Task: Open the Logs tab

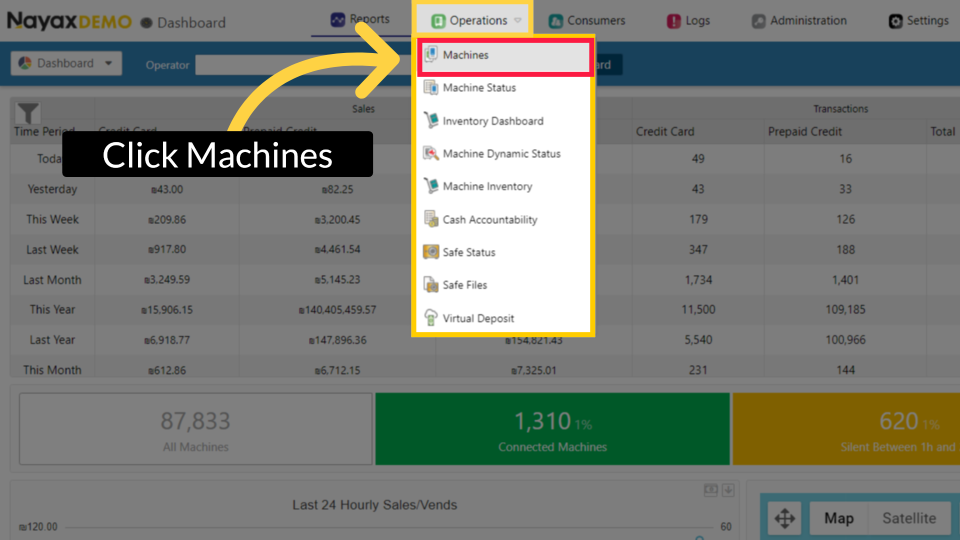Action: point(688,21)
